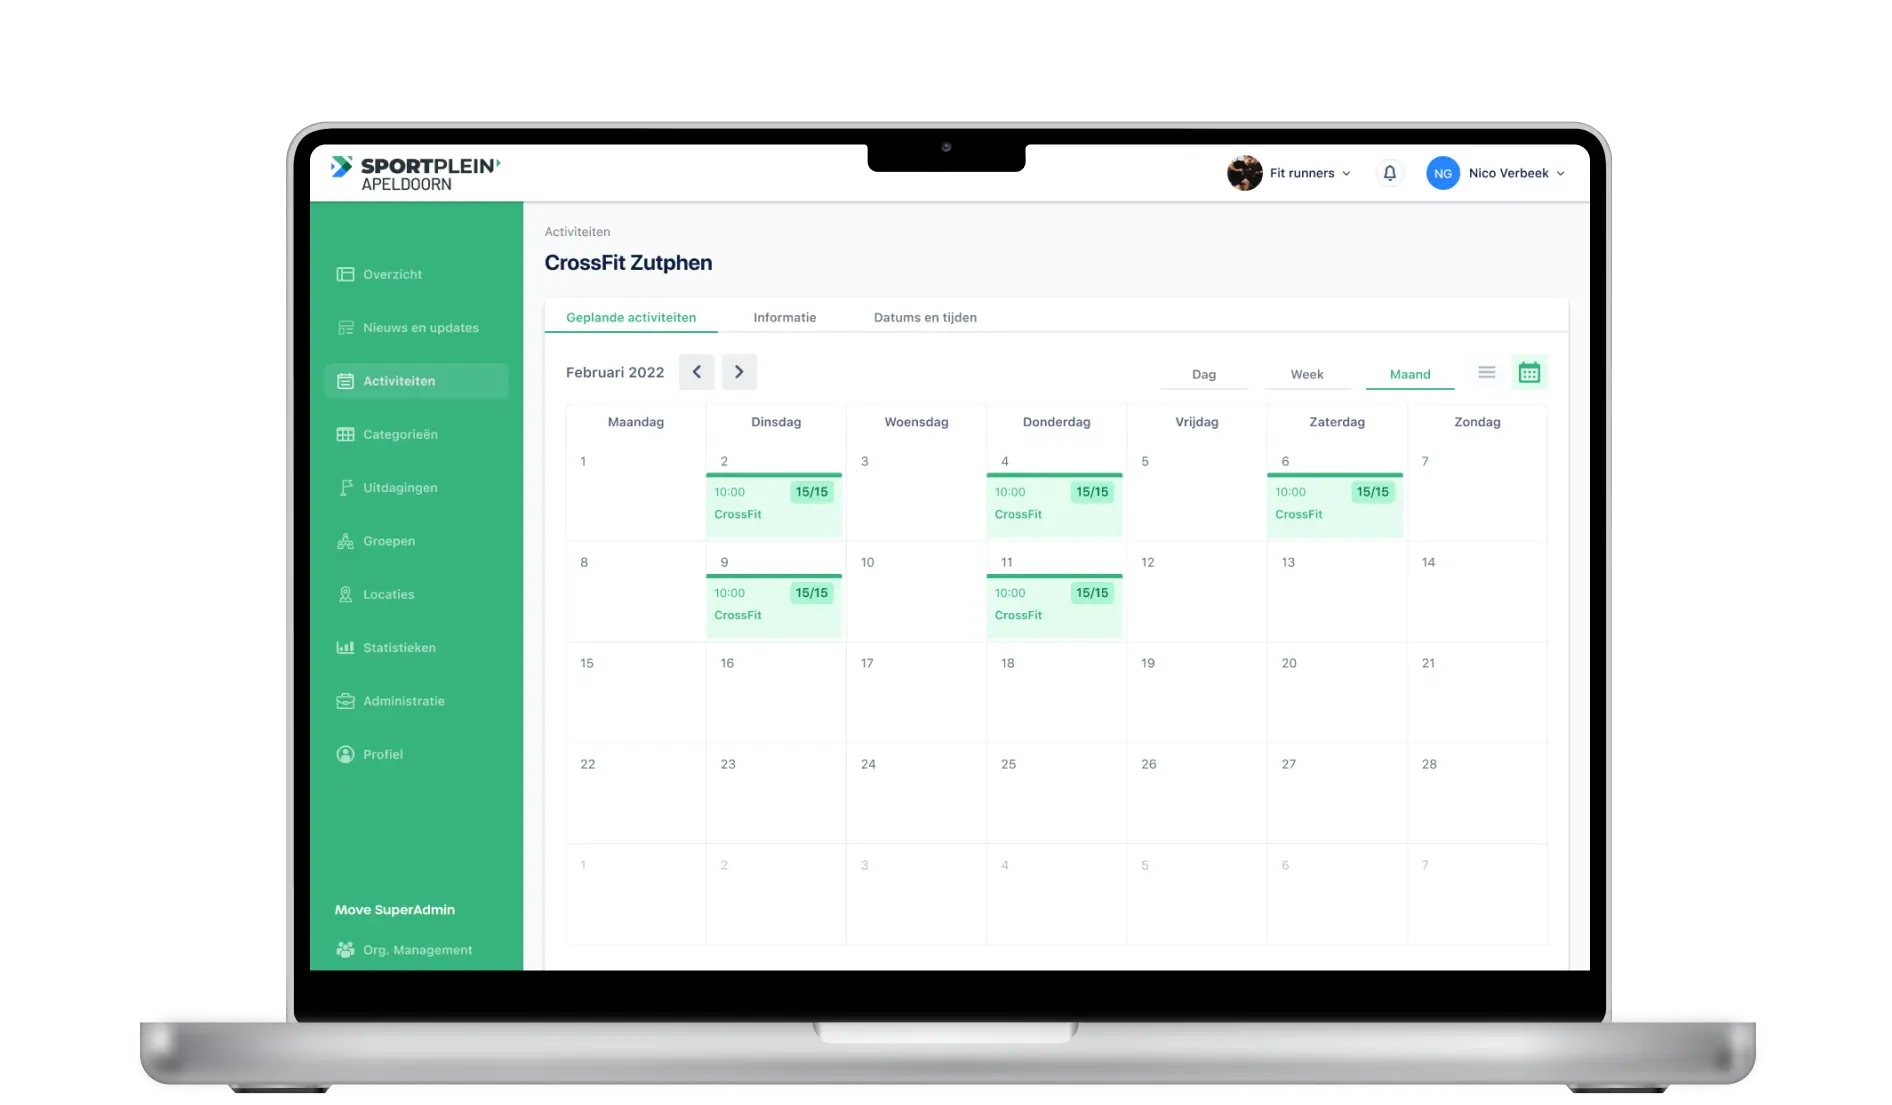1892x1105 pixels.
Task: Click the 15/15 badge on February 9
Action: click(811, 593)
